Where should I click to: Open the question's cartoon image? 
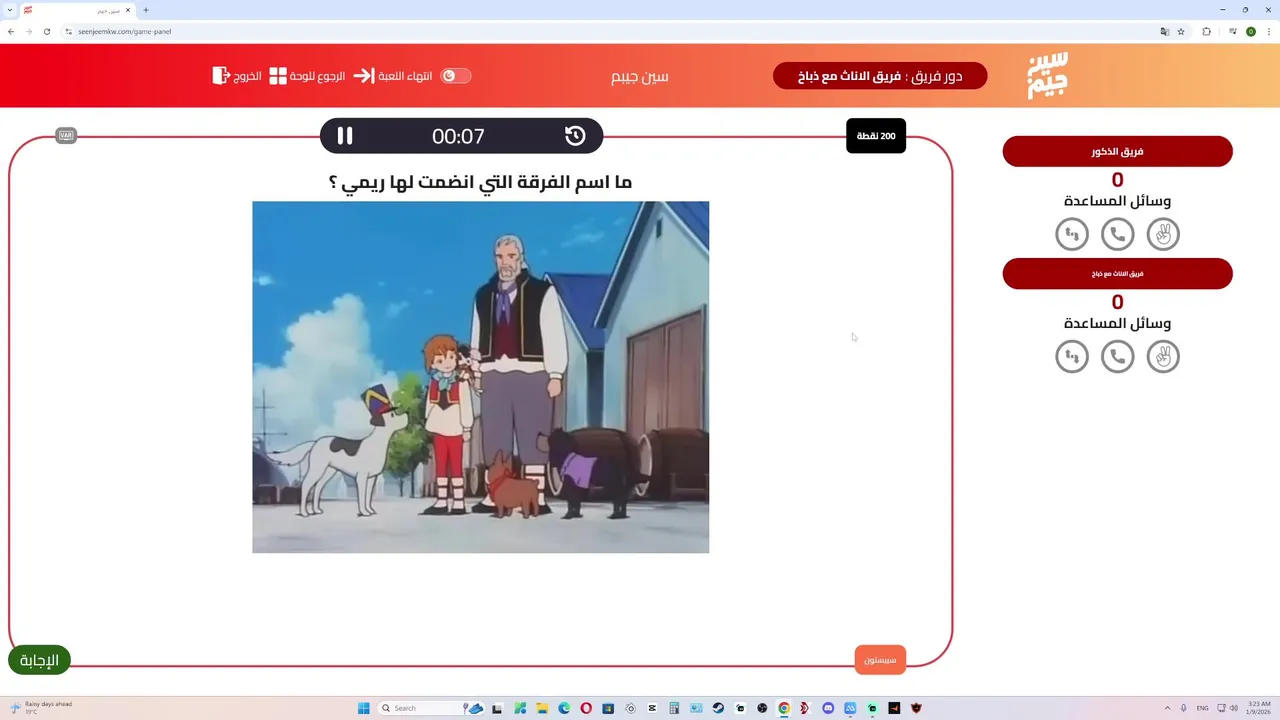[x=481, y=377]
